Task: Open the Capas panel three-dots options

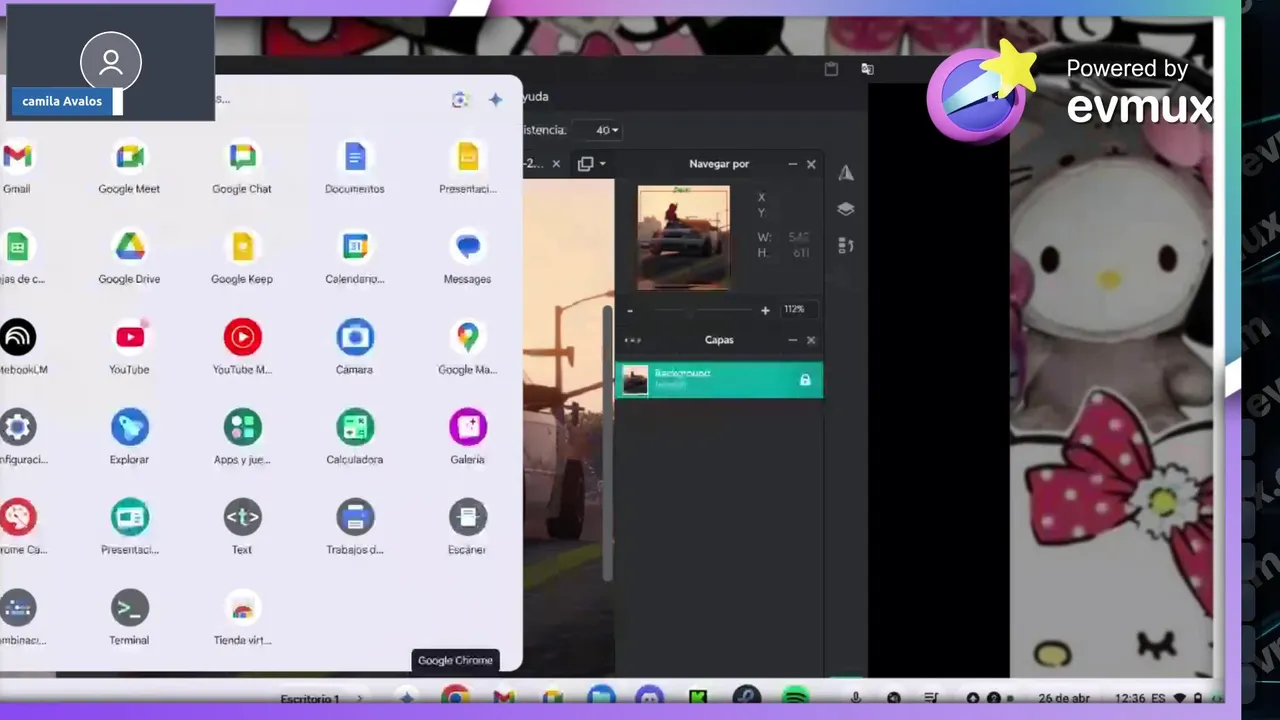Action: coord(632,340)
